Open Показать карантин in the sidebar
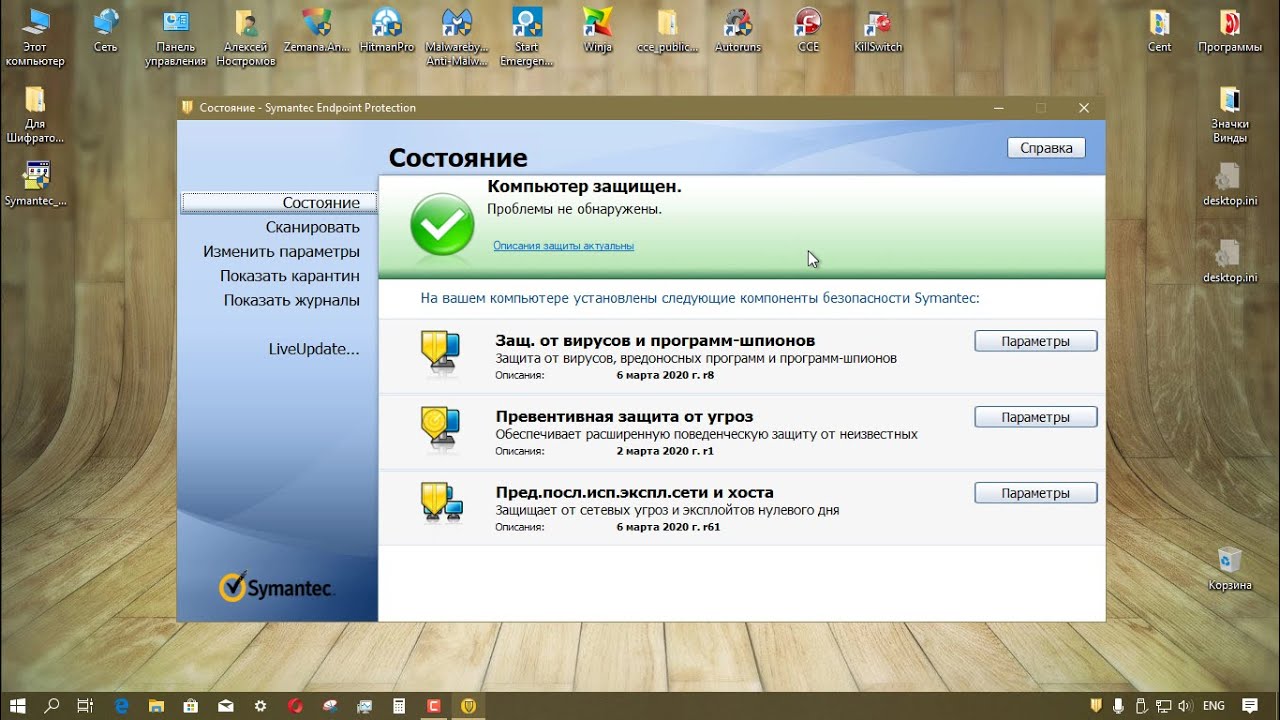The image size is (1280, 720). click(x=290, y=275)
